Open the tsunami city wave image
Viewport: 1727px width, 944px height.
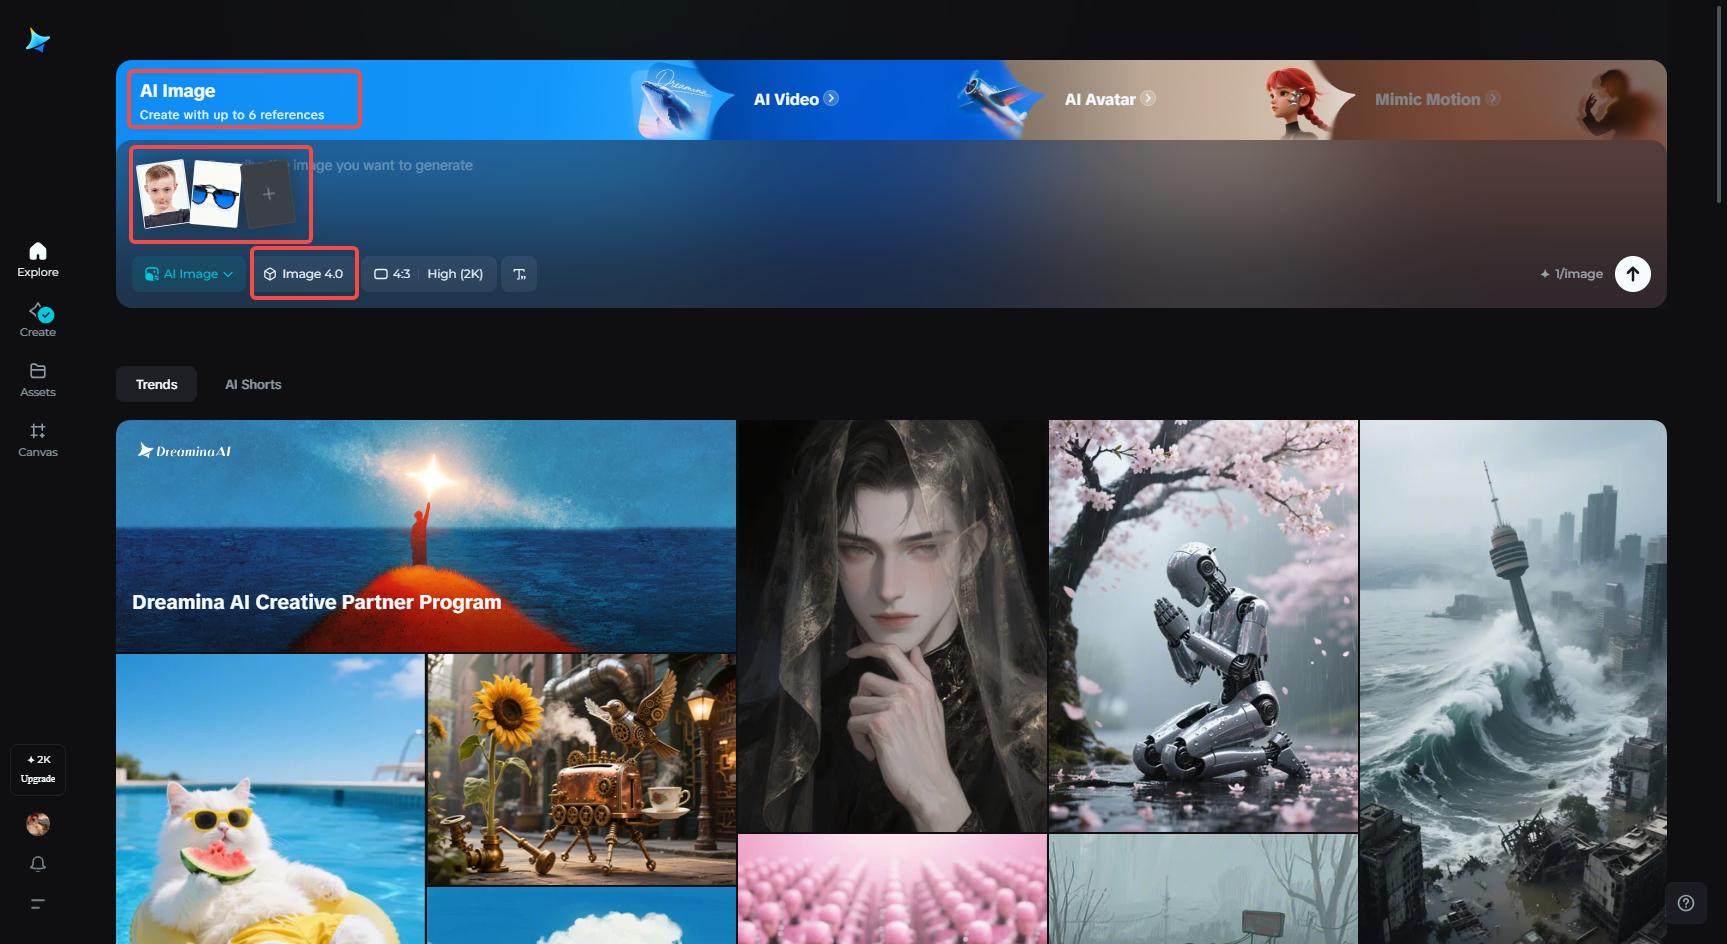click(x=1513, y=682)
